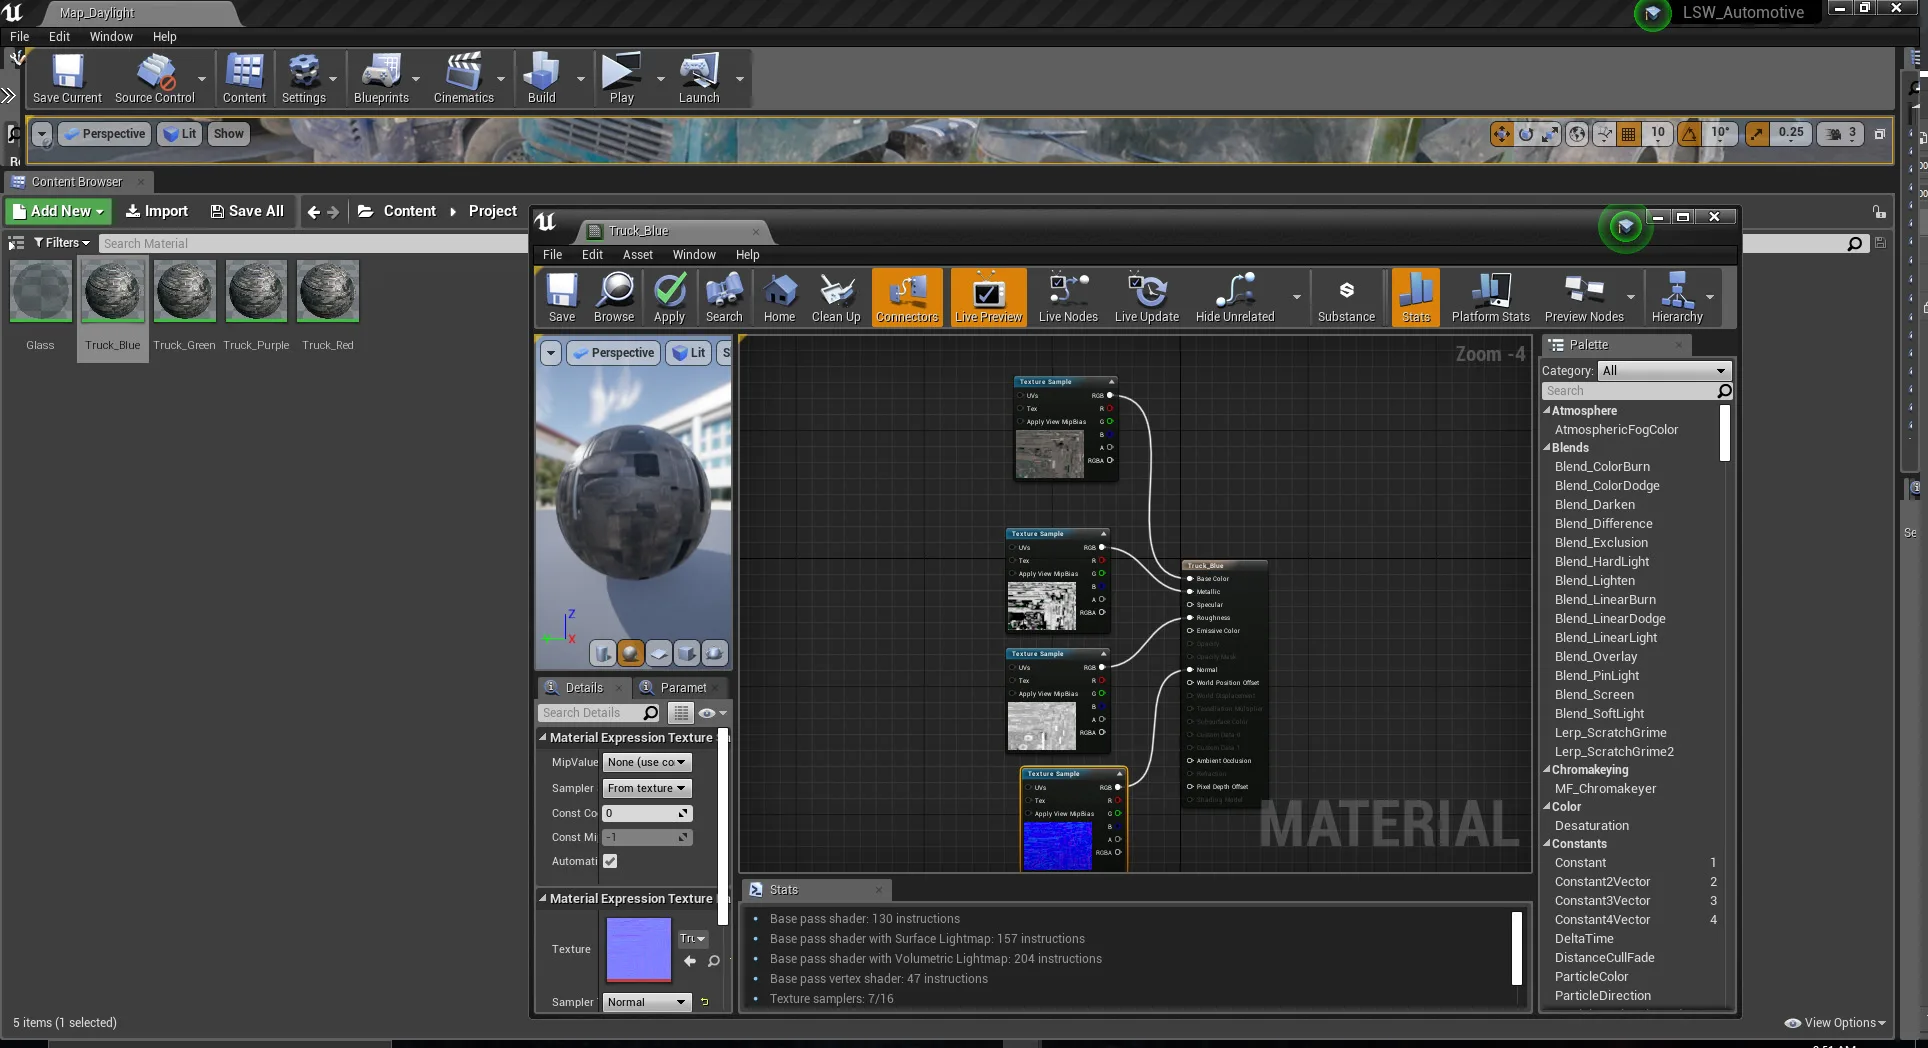Collapse the Constants palette category

pyautogui.click(x=1547, y=843)
